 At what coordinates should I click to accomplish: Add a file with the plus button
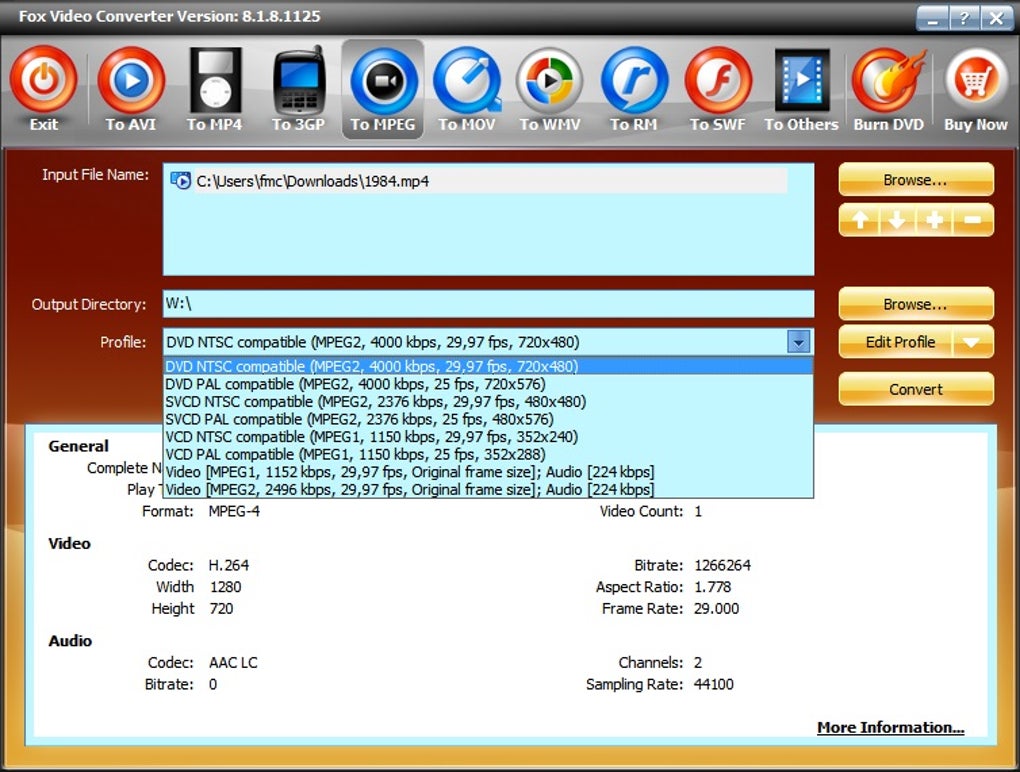[x=934, y=220]
